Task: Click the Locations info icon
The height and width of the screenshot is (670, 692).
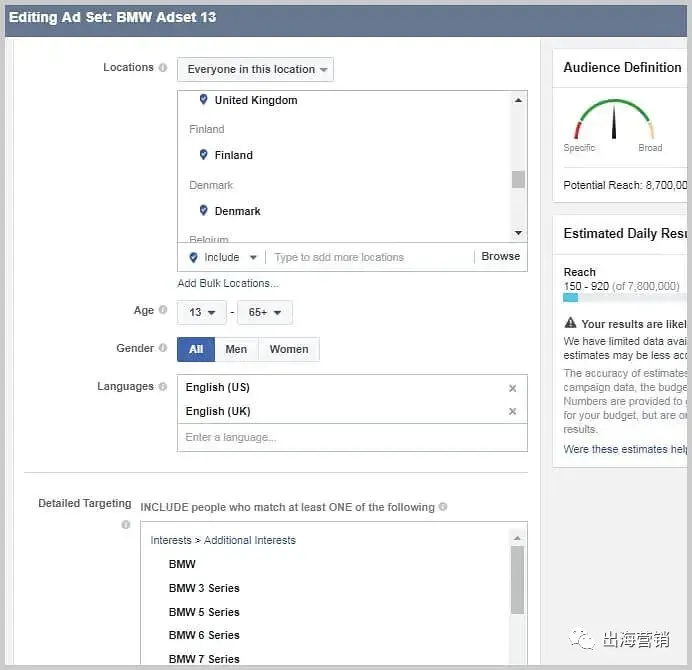Action: click(163, 68)
